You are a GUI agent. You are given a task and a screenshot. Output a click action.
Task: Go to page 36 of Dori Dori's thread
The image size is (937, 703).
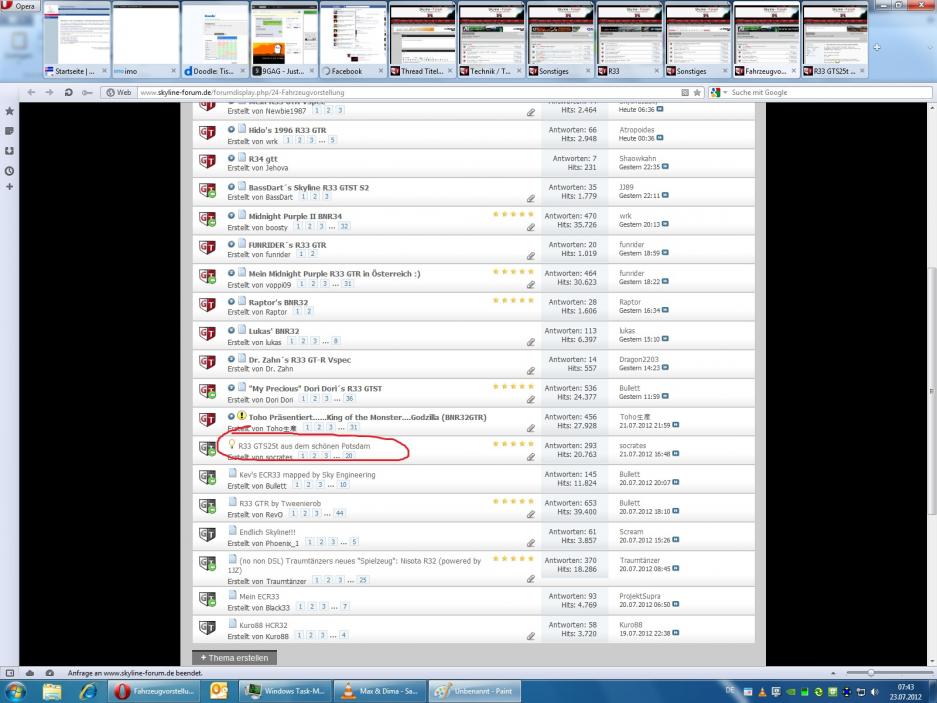(349, 399)
